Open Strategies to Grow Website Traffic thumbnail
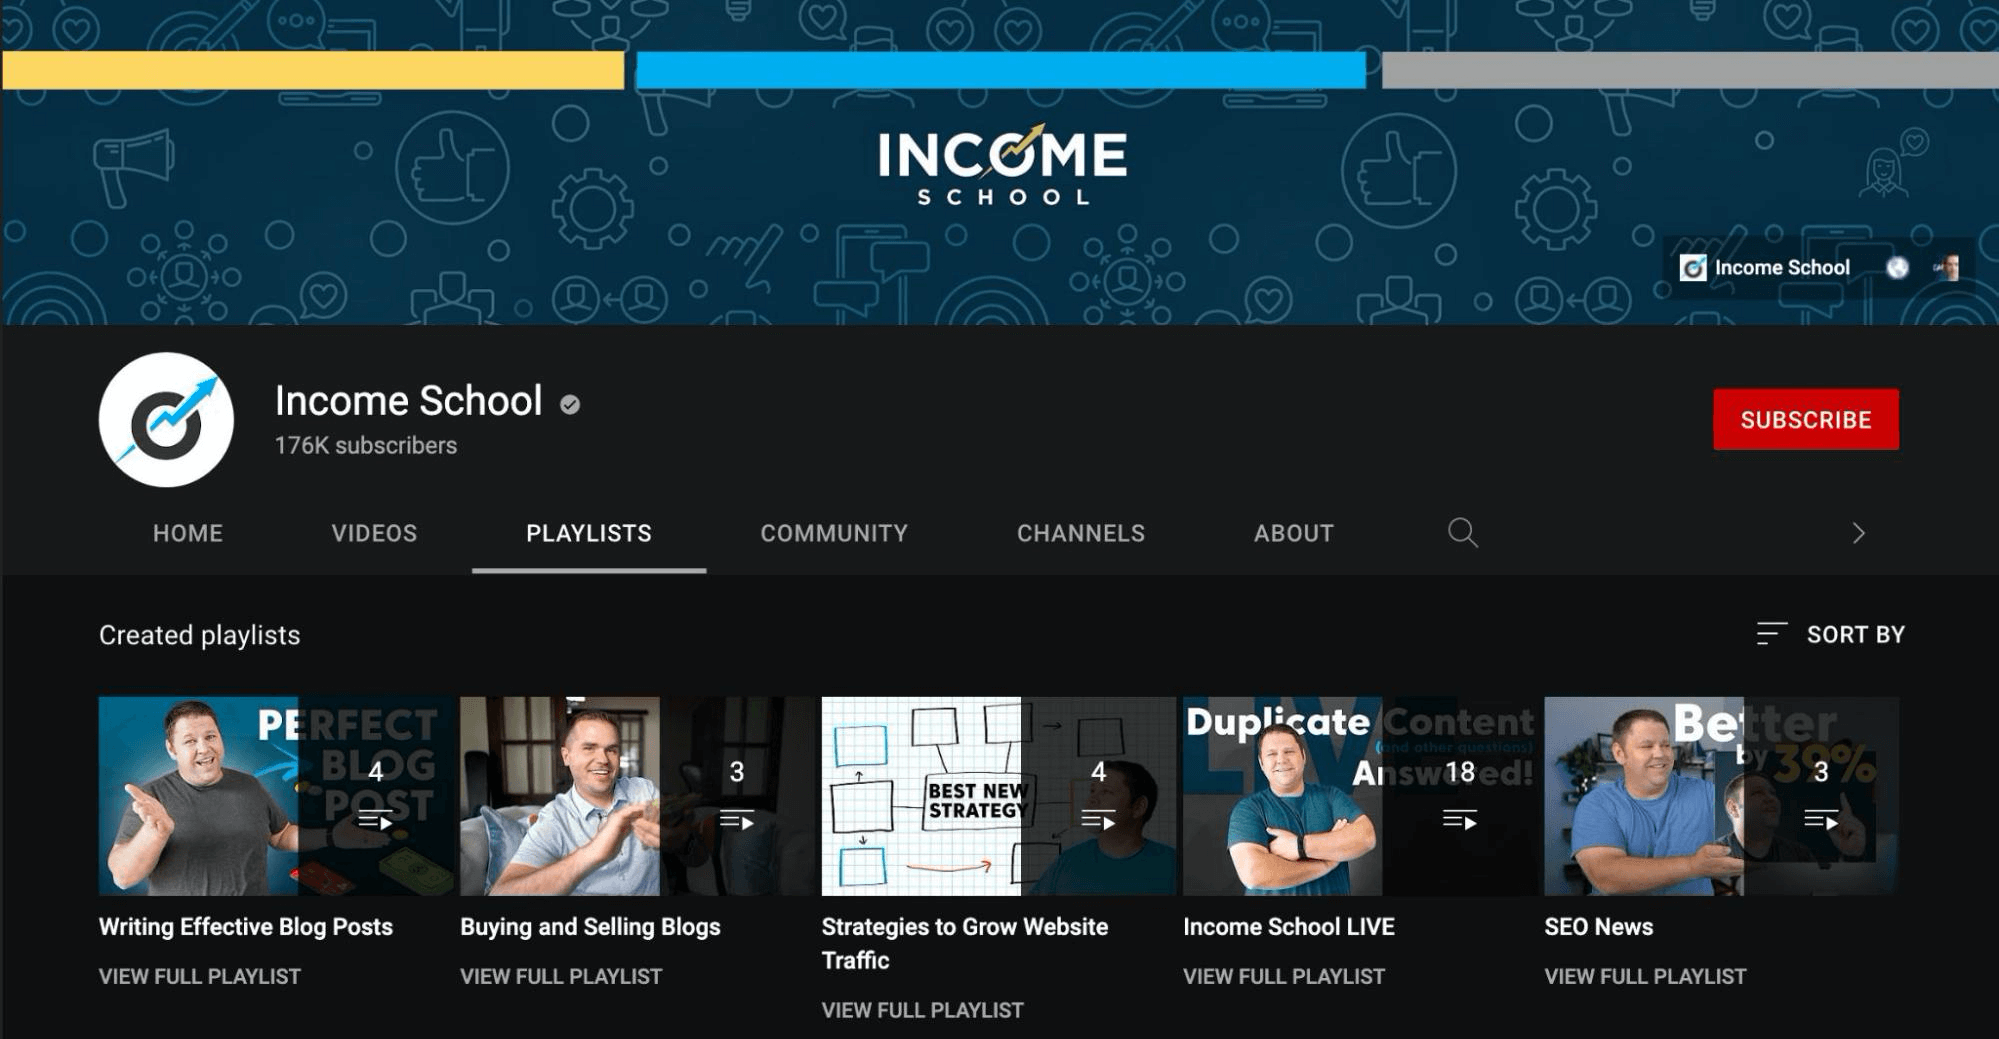 [999, 796]
